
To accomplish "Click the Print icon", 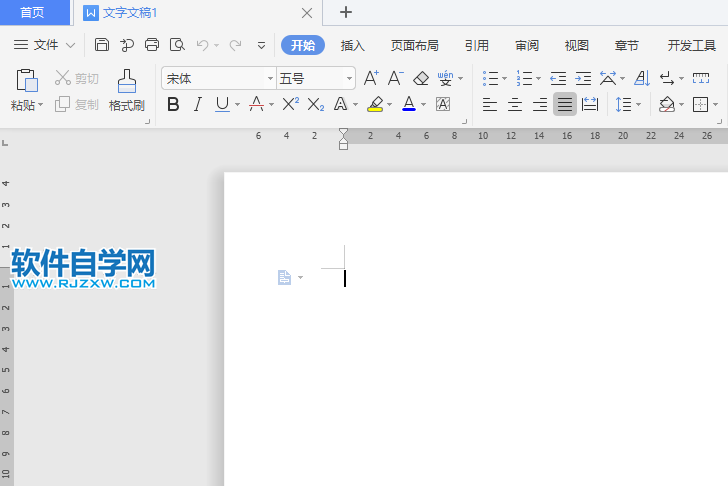I will (x=152, y=45).
